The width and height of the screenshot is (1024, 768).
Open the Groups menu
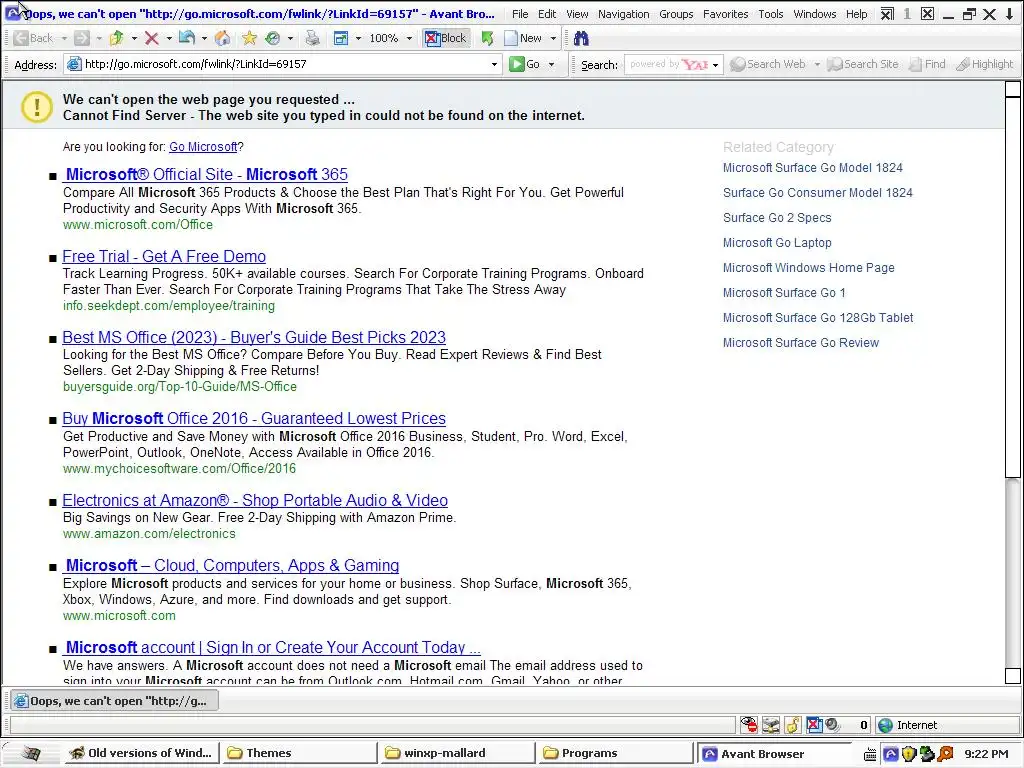pos(676,14)
